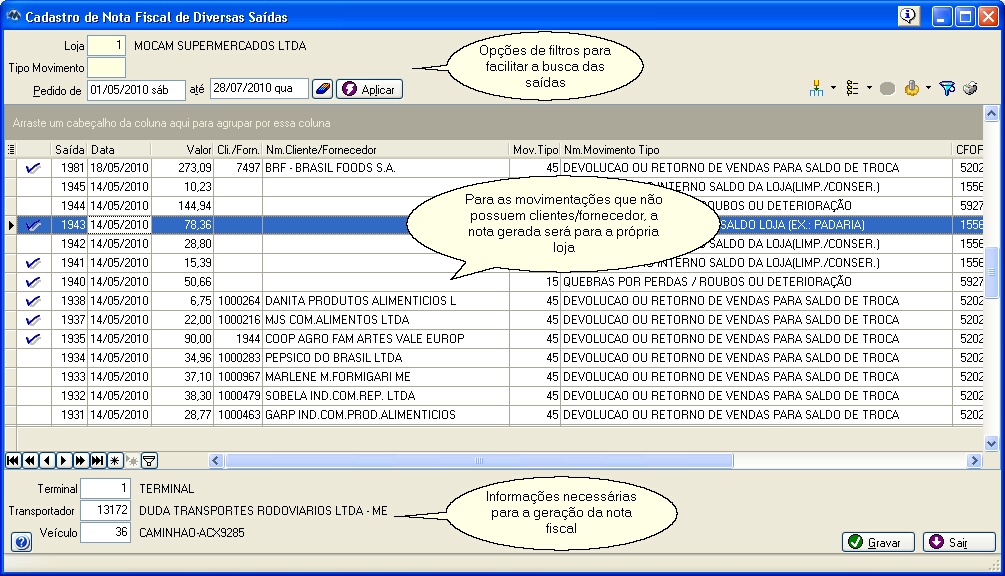Viewport: 1005px width, 576px height.
Task: Check the selection box for saída 1934
Action: point(33,358)
